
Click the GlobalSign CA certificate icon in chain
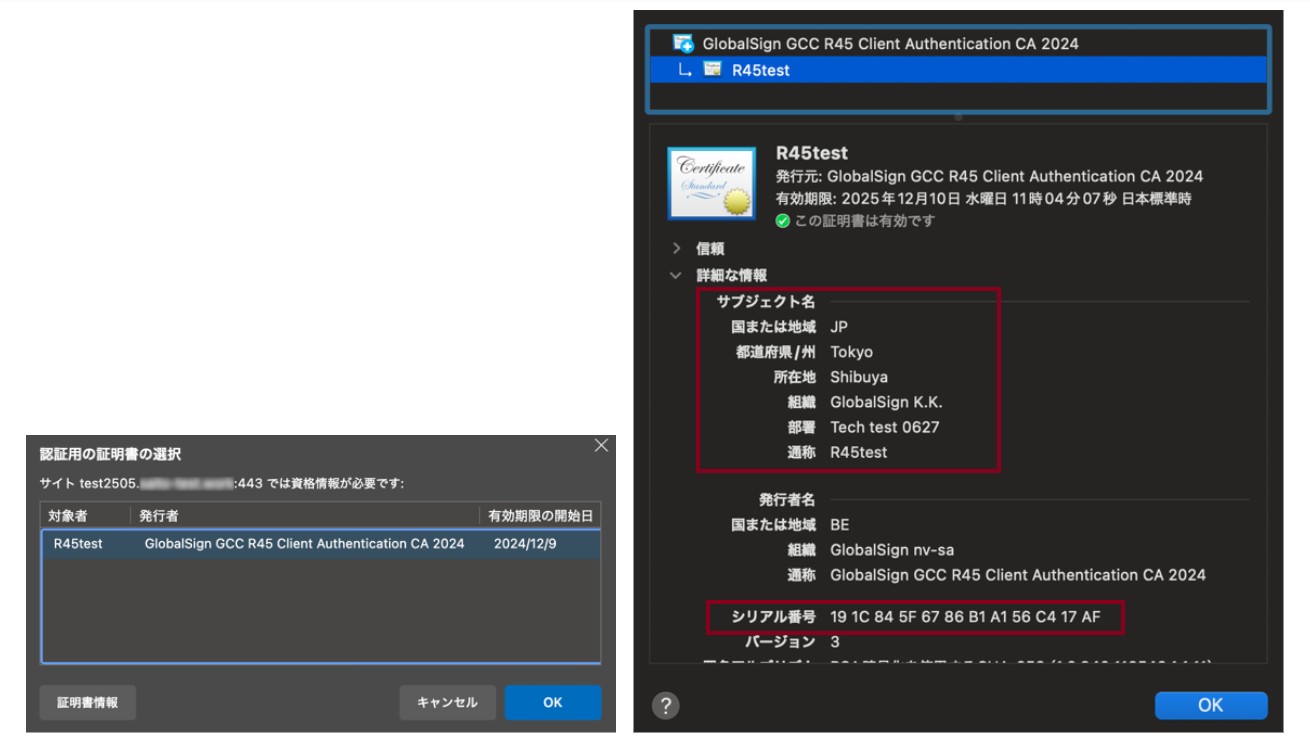(x=684, y=44)
